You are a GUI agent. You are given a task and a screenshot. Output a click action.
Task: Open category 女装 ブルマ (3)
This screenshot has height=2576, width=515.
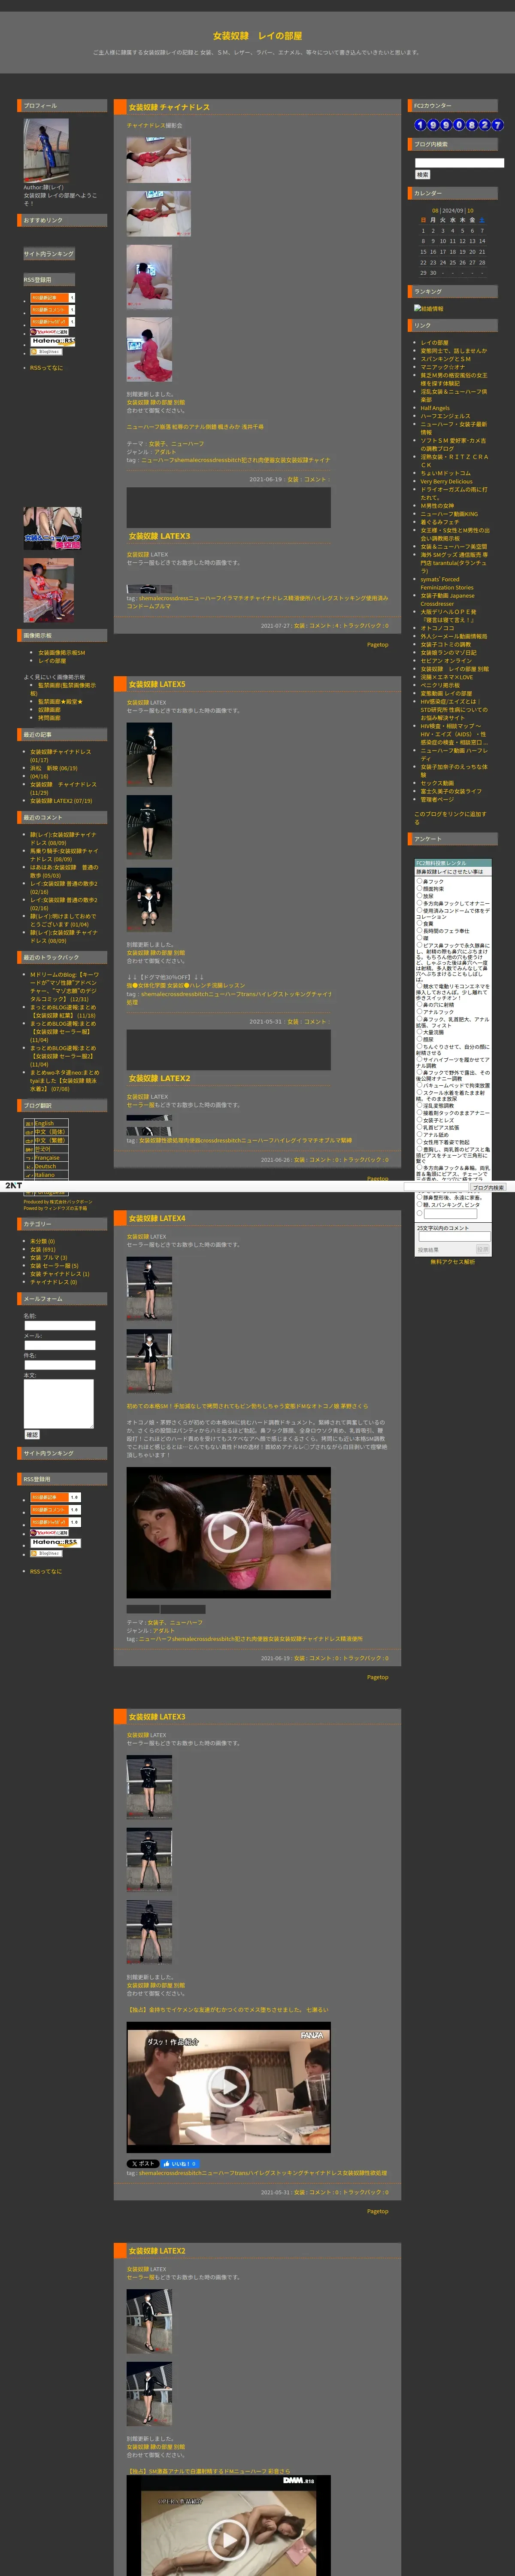[49, 1258]
